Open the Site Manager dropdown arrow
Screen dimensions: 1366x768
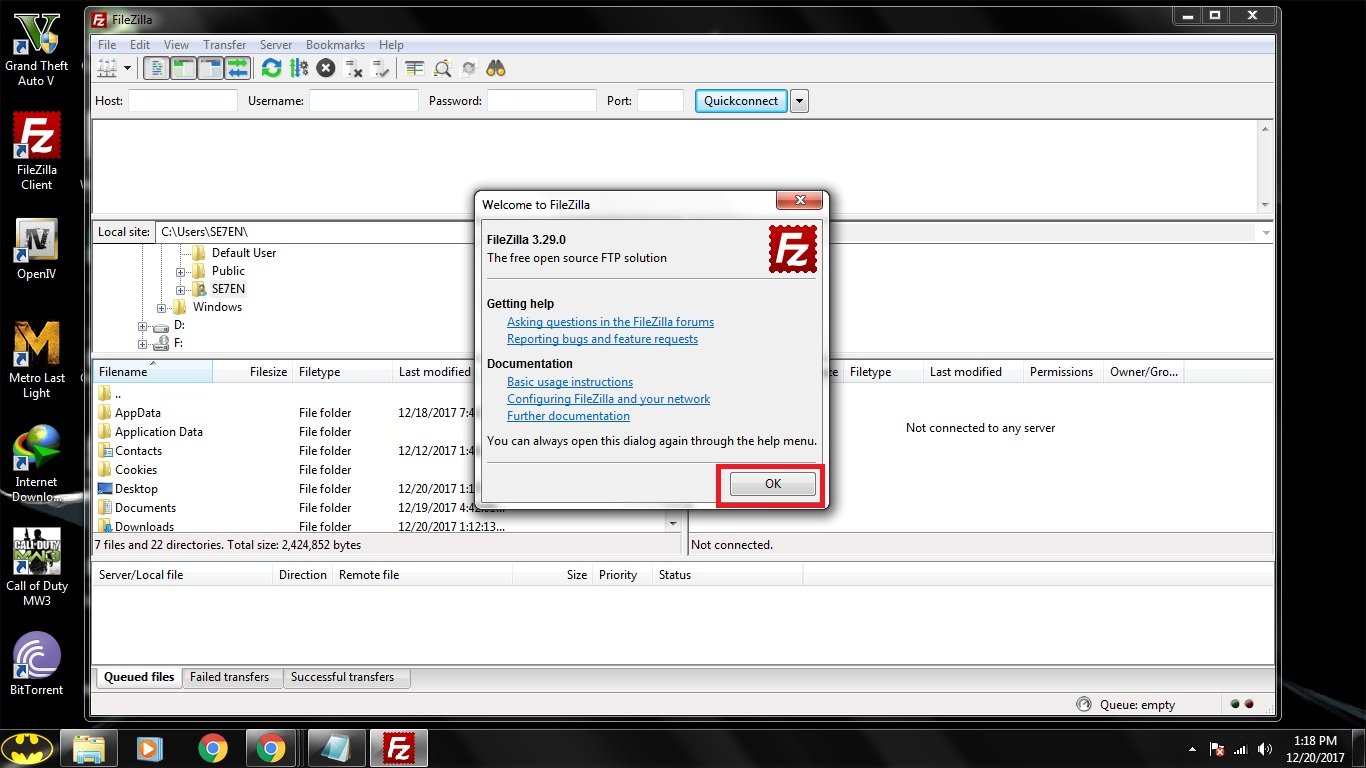coord(127,68)
